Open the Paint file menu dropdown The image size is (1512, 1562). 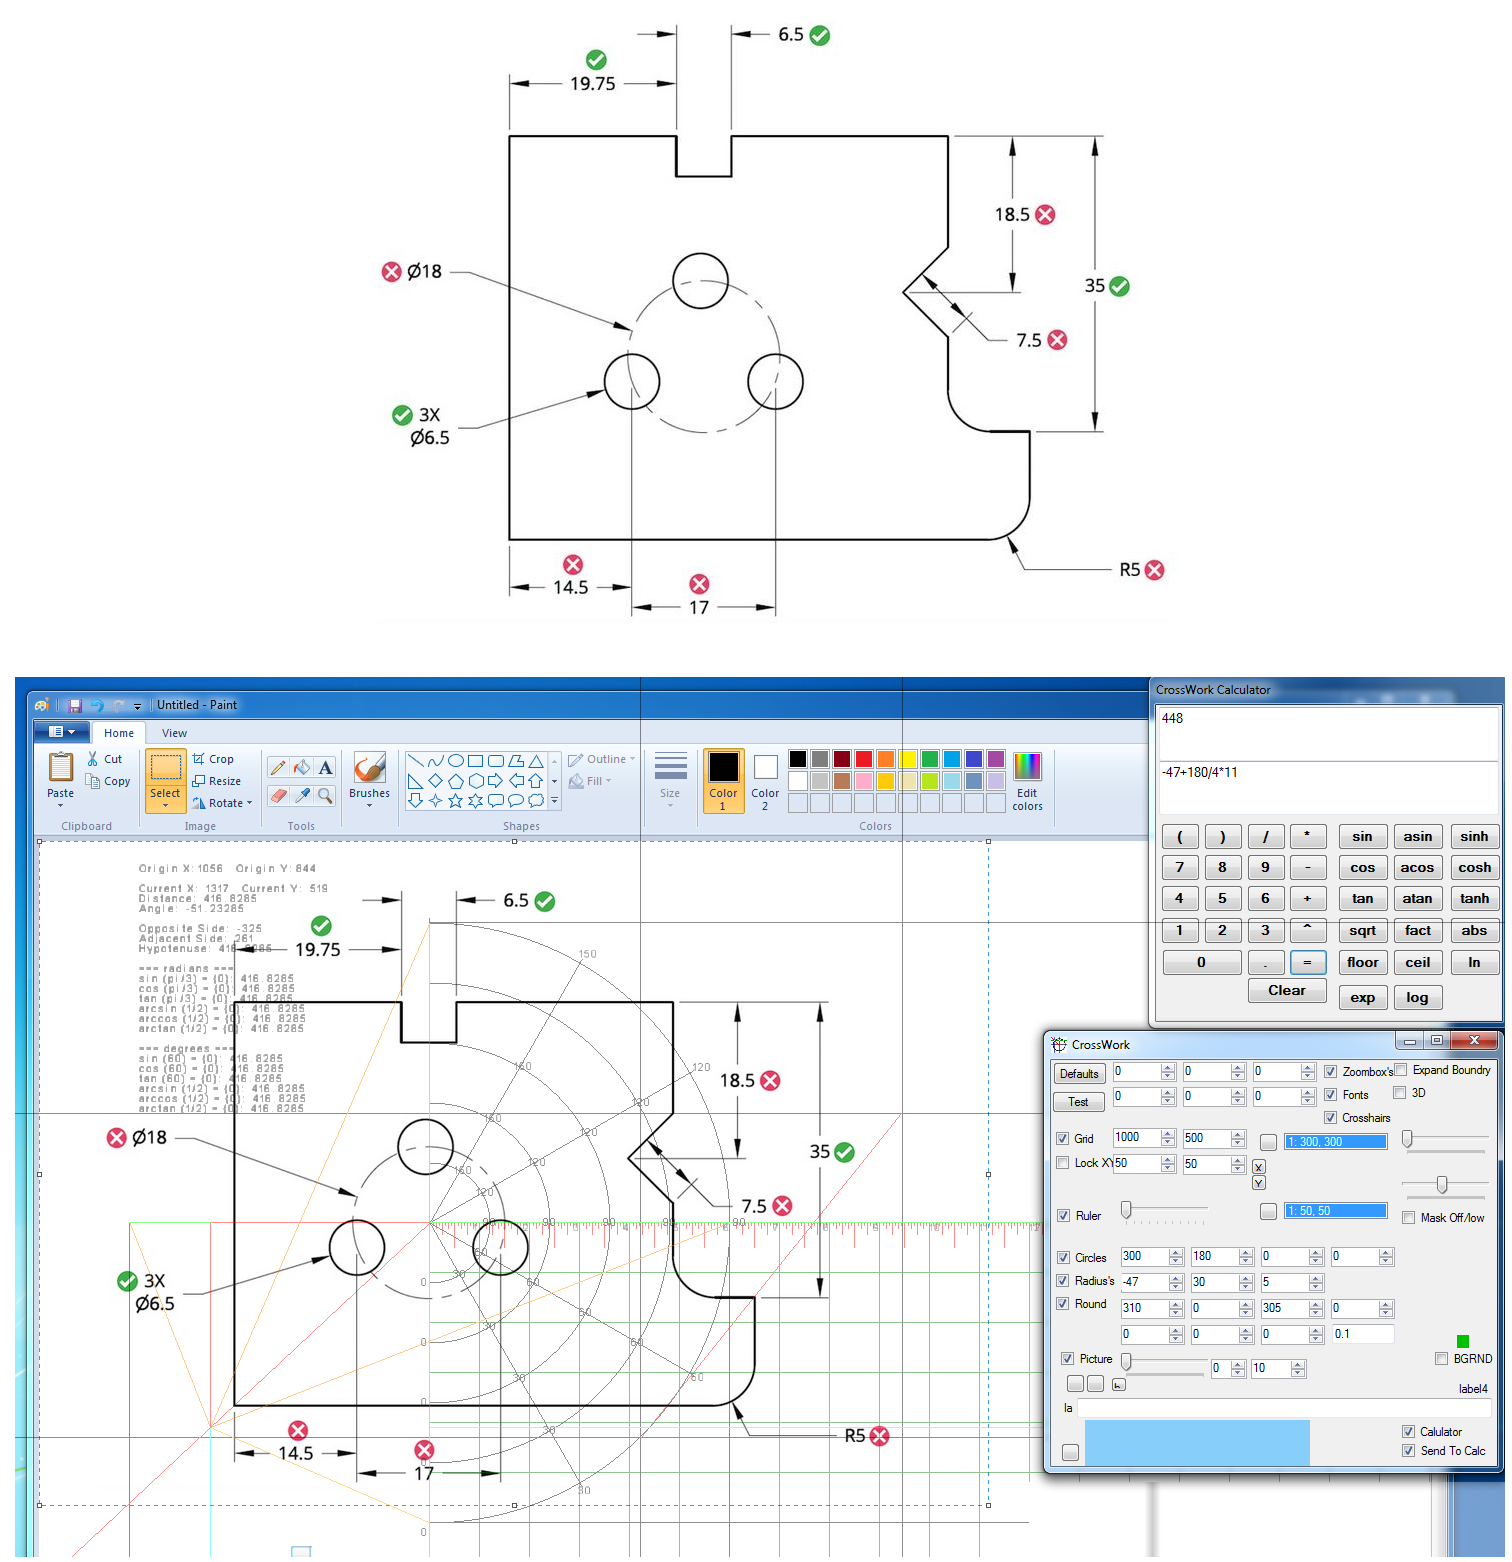[x=62, y=732]
